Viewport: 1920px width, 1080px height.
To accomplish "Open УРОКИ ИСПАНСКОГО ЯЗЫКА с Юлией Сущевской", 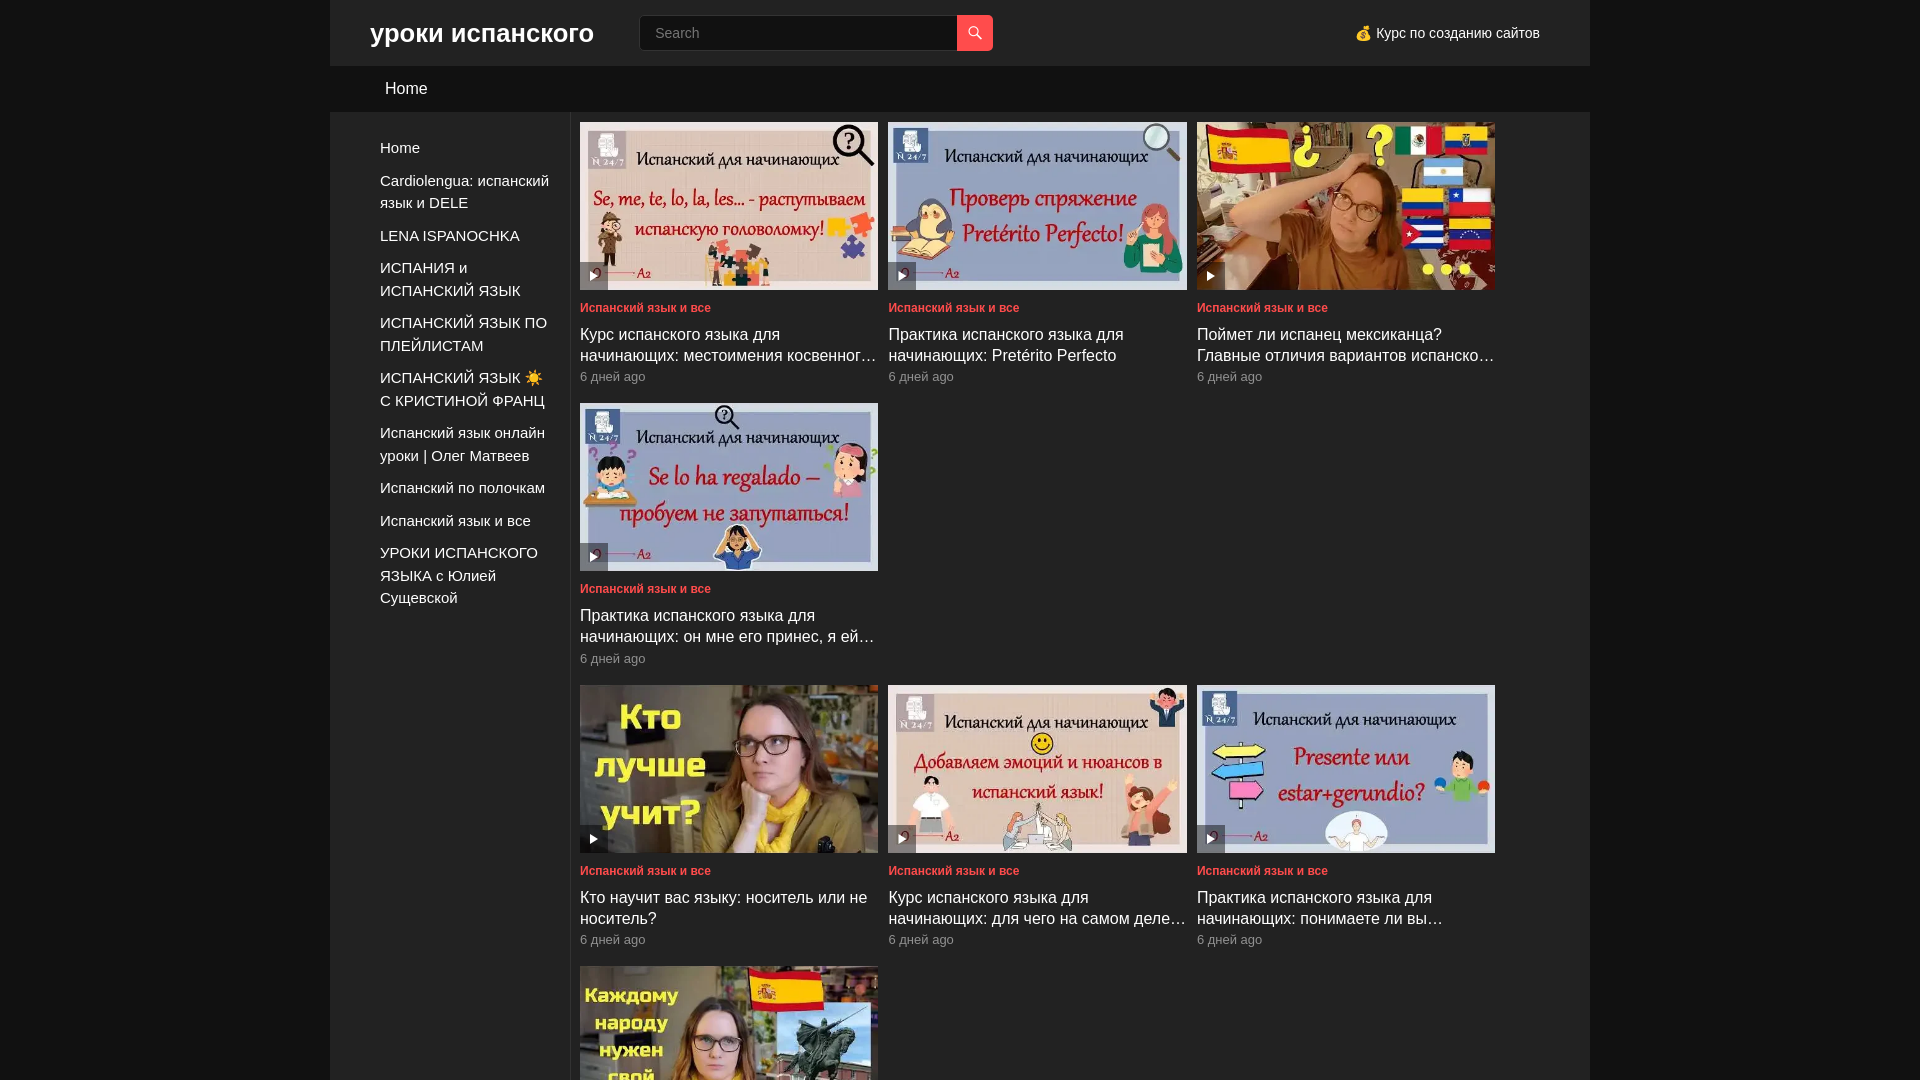I will (x=459, y=575).
